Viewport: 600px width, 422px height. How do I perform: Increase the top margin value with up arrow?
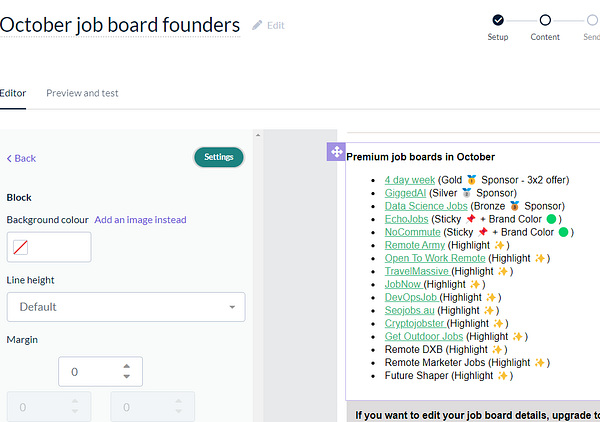click(x=126, y=366)
